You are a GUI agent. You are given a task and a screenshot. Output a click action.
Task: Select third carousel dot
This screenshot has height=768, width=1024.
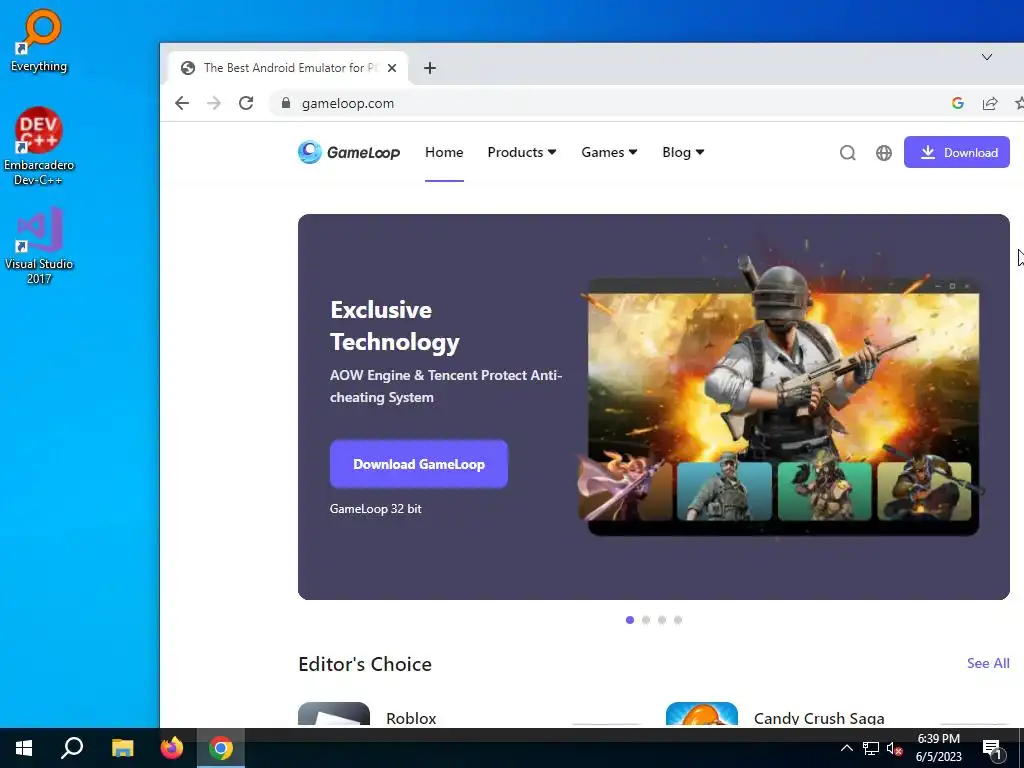point(662,620)
